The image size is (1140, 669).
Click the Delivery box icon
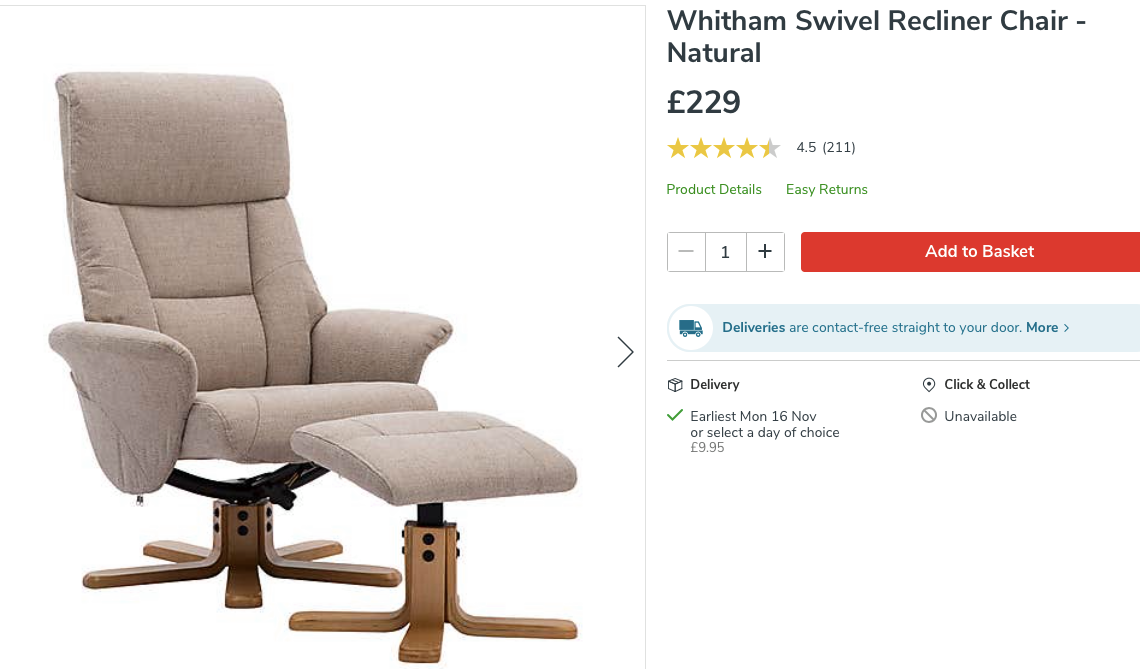coord(675,385)
